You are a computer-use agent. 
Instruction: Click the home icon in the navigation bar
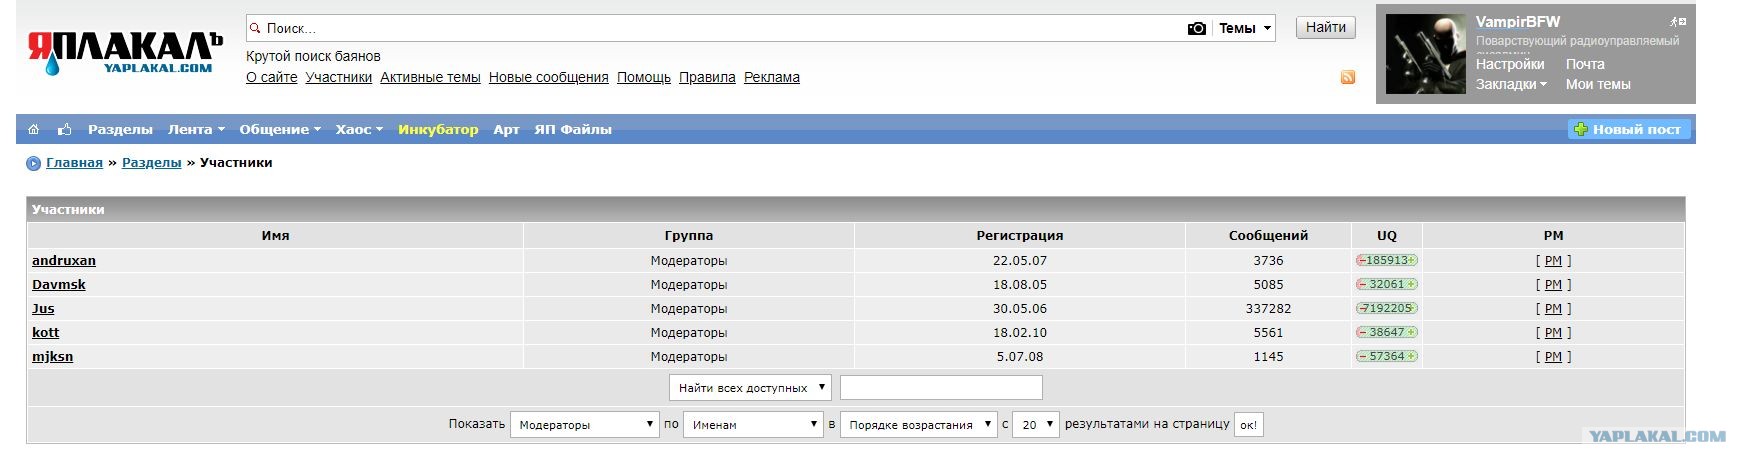point(34,129)
